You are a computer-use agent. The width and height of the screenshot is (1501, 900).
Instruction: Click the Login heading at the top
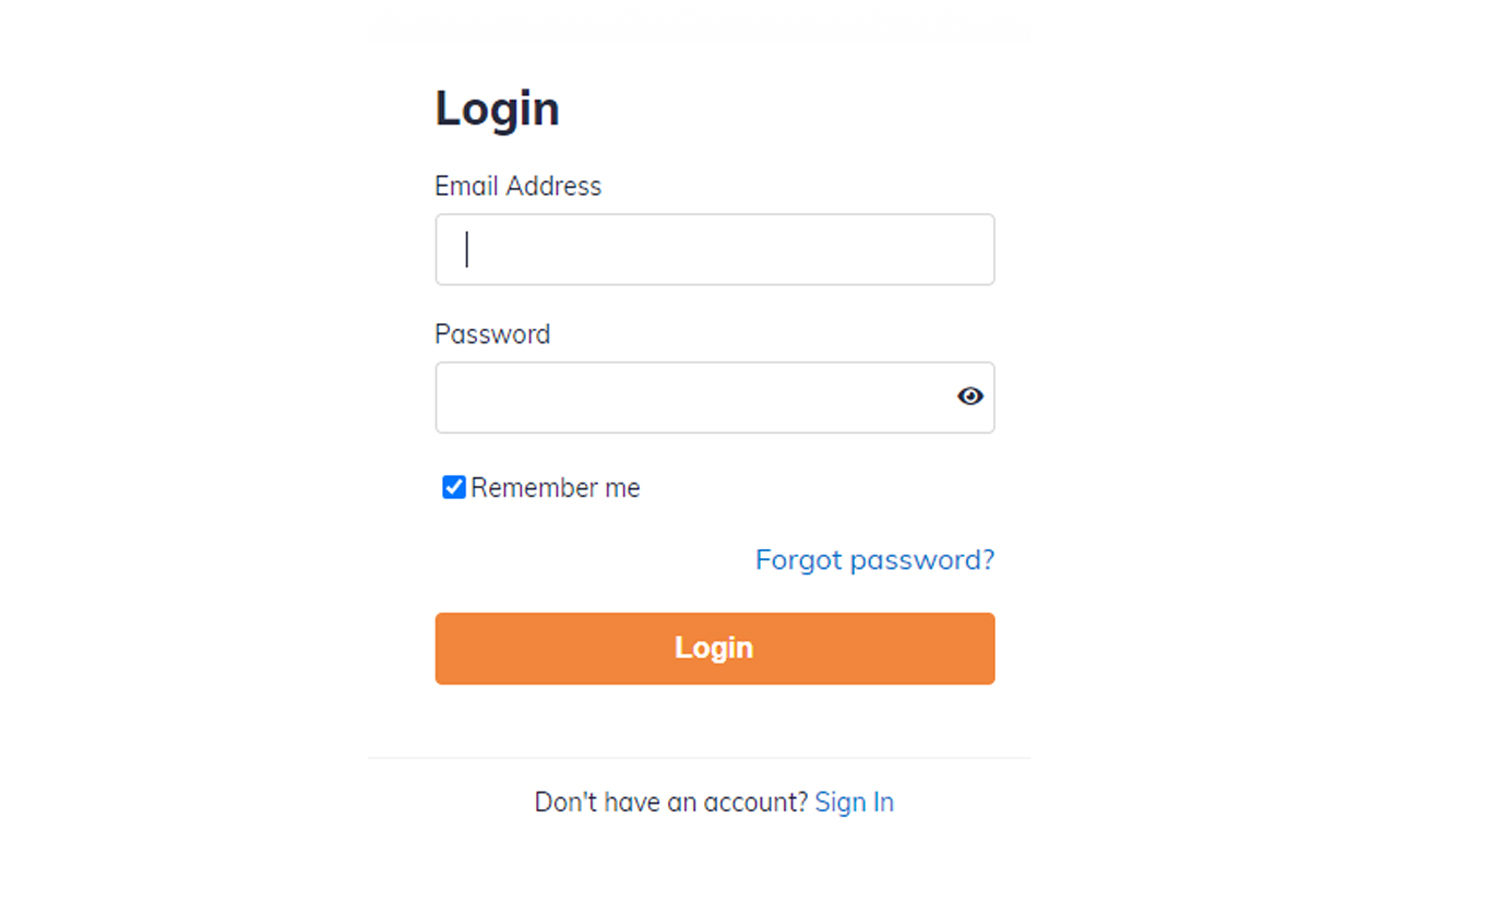coord(497,108)
